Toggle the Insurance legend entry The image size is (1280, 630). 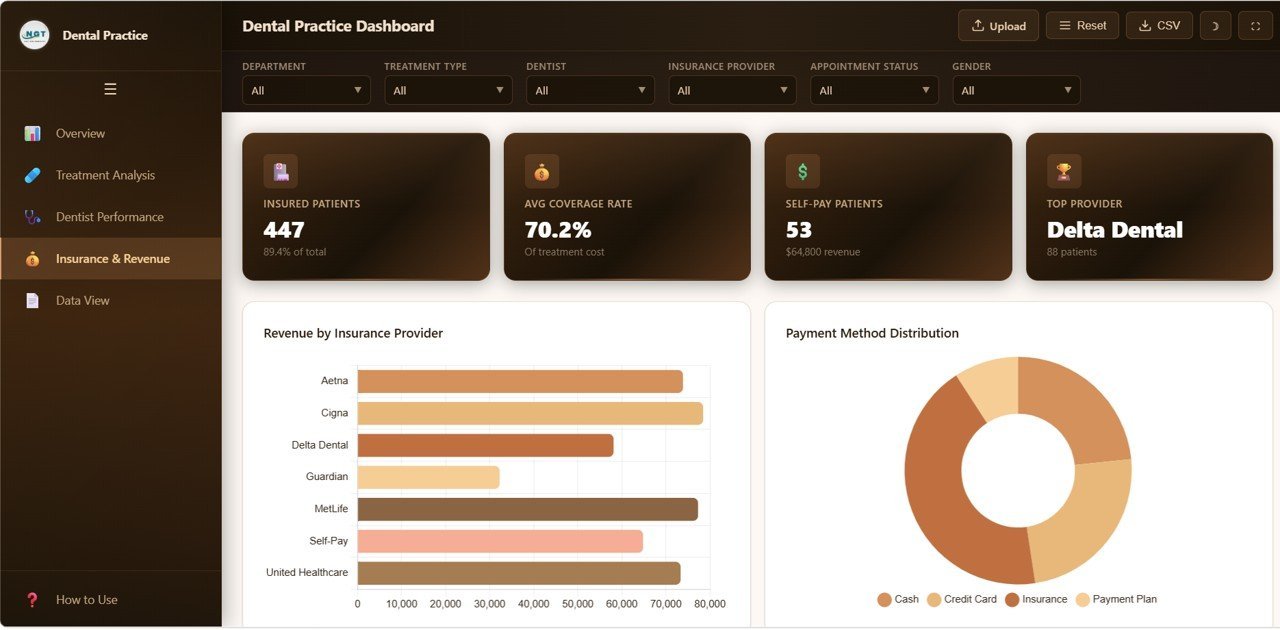click(1036, 598)
